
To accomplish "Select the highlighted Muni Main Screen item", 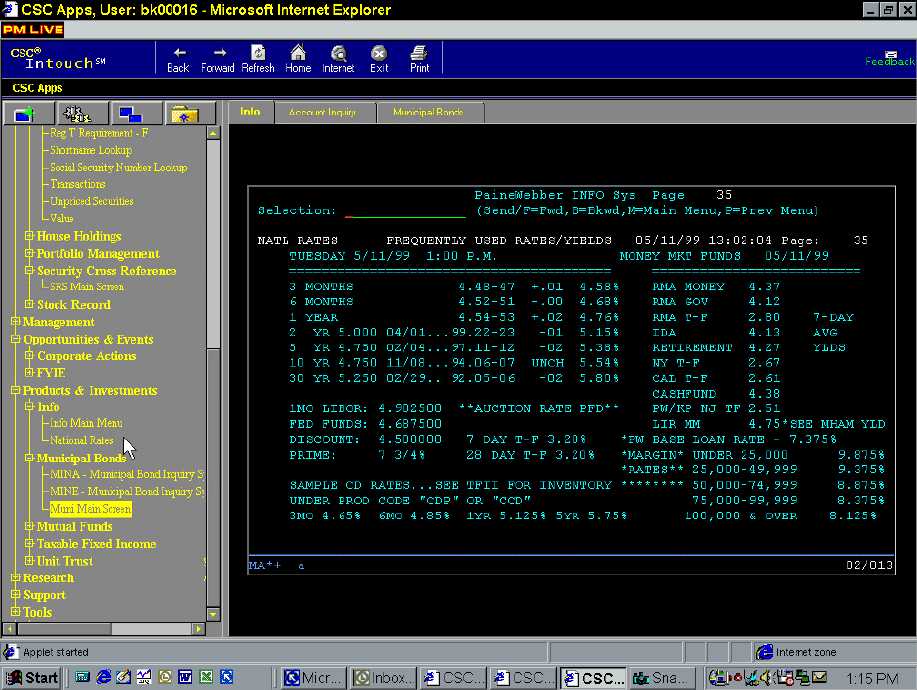I will 91,509.
